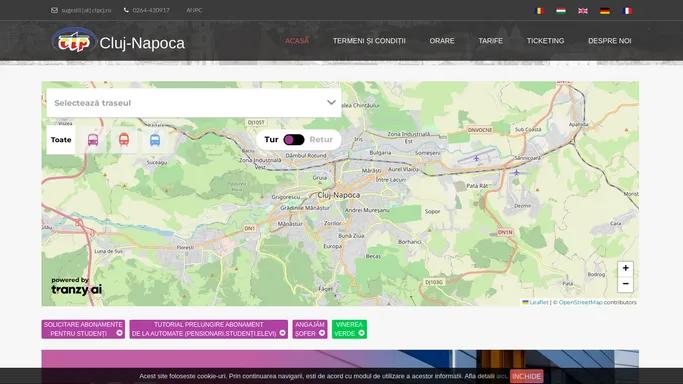
Task: Toggle Tur/Retur direction switch
Action: coord(294,140)
